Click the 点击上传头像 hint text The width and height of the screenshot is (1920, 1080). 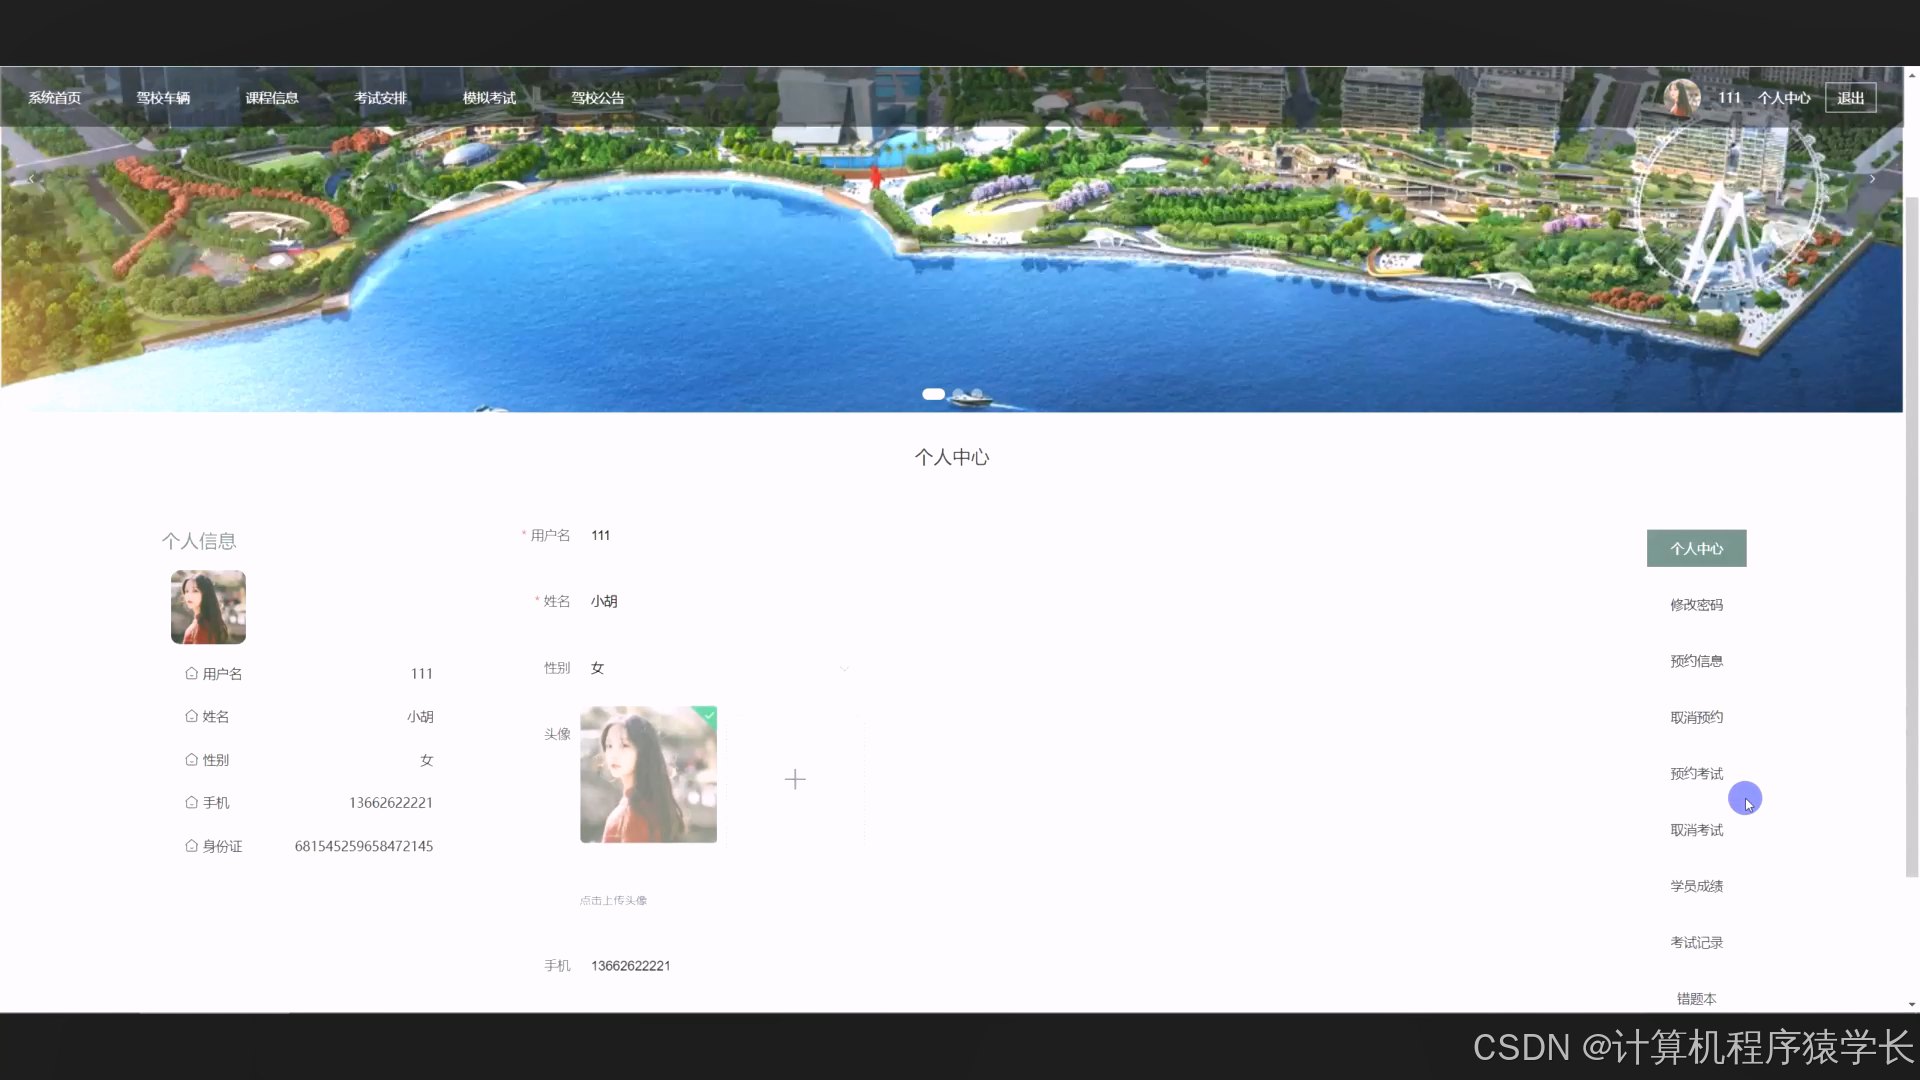[x=613, y=900]
